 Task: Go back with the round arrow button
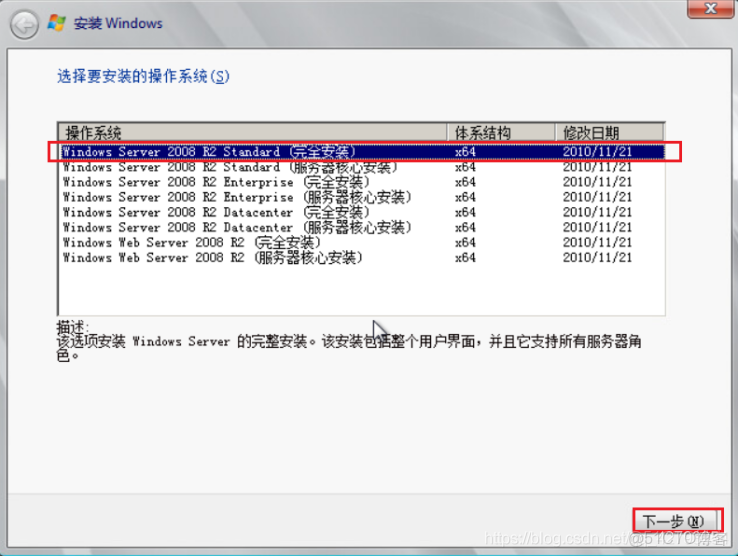[x=24, y=24]
